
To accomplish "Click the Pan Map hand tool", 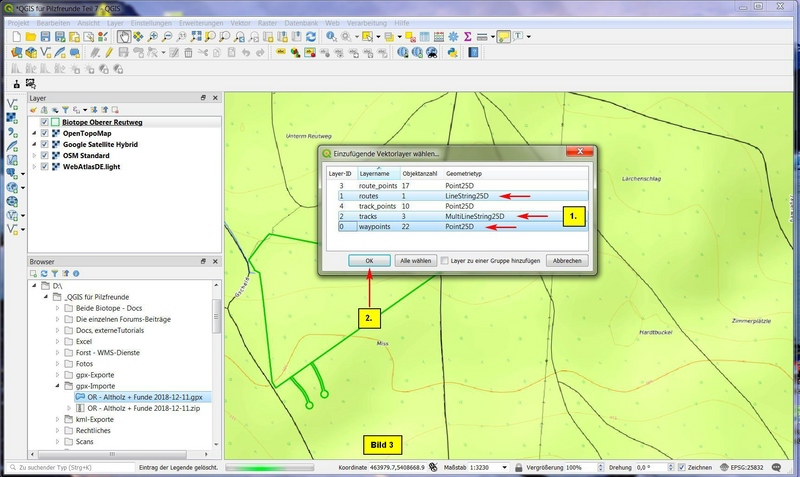I will click(122, 36).
